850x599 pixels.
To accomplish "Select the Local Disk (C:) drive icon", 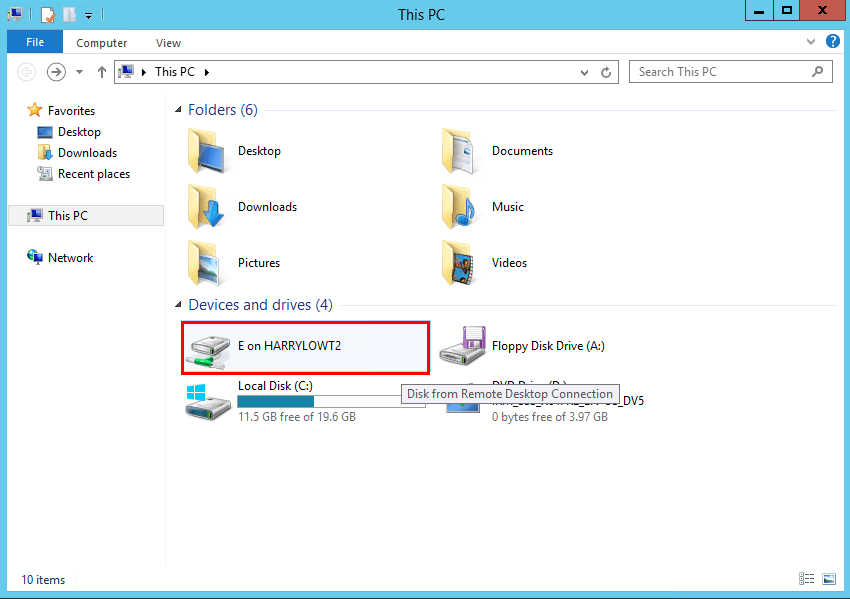I will pos(208,402).
